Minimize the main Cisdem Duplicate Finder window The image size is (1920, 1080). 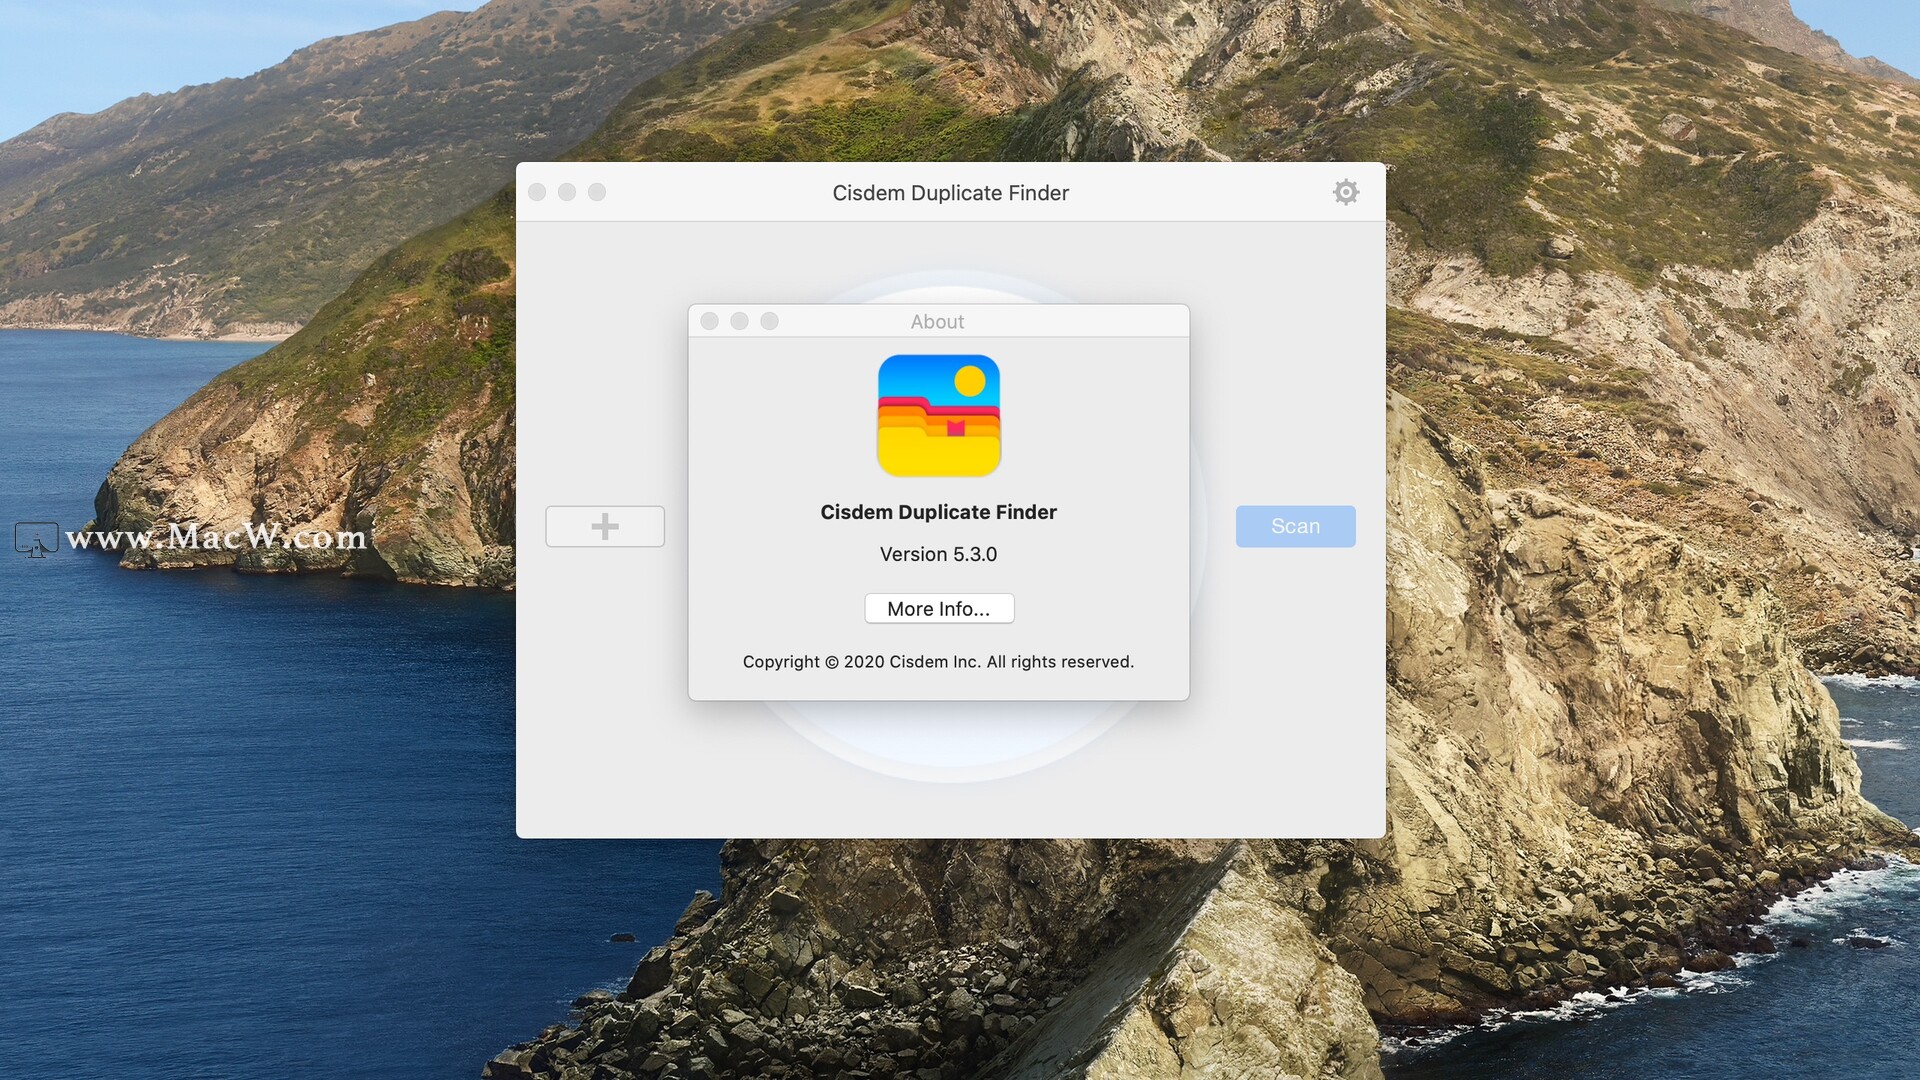coord(567,192)
